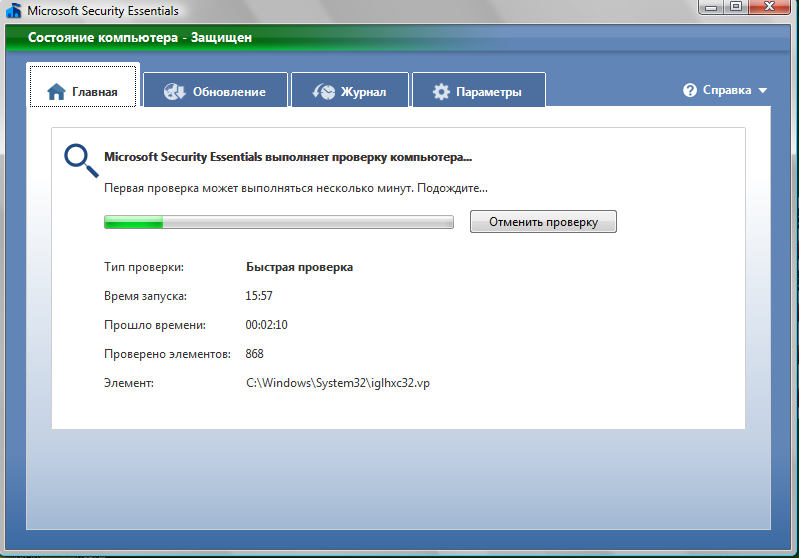Click the file path C:\Windows\System32\iglhxc32.vp
799x558 pixels.
(338, 383)
